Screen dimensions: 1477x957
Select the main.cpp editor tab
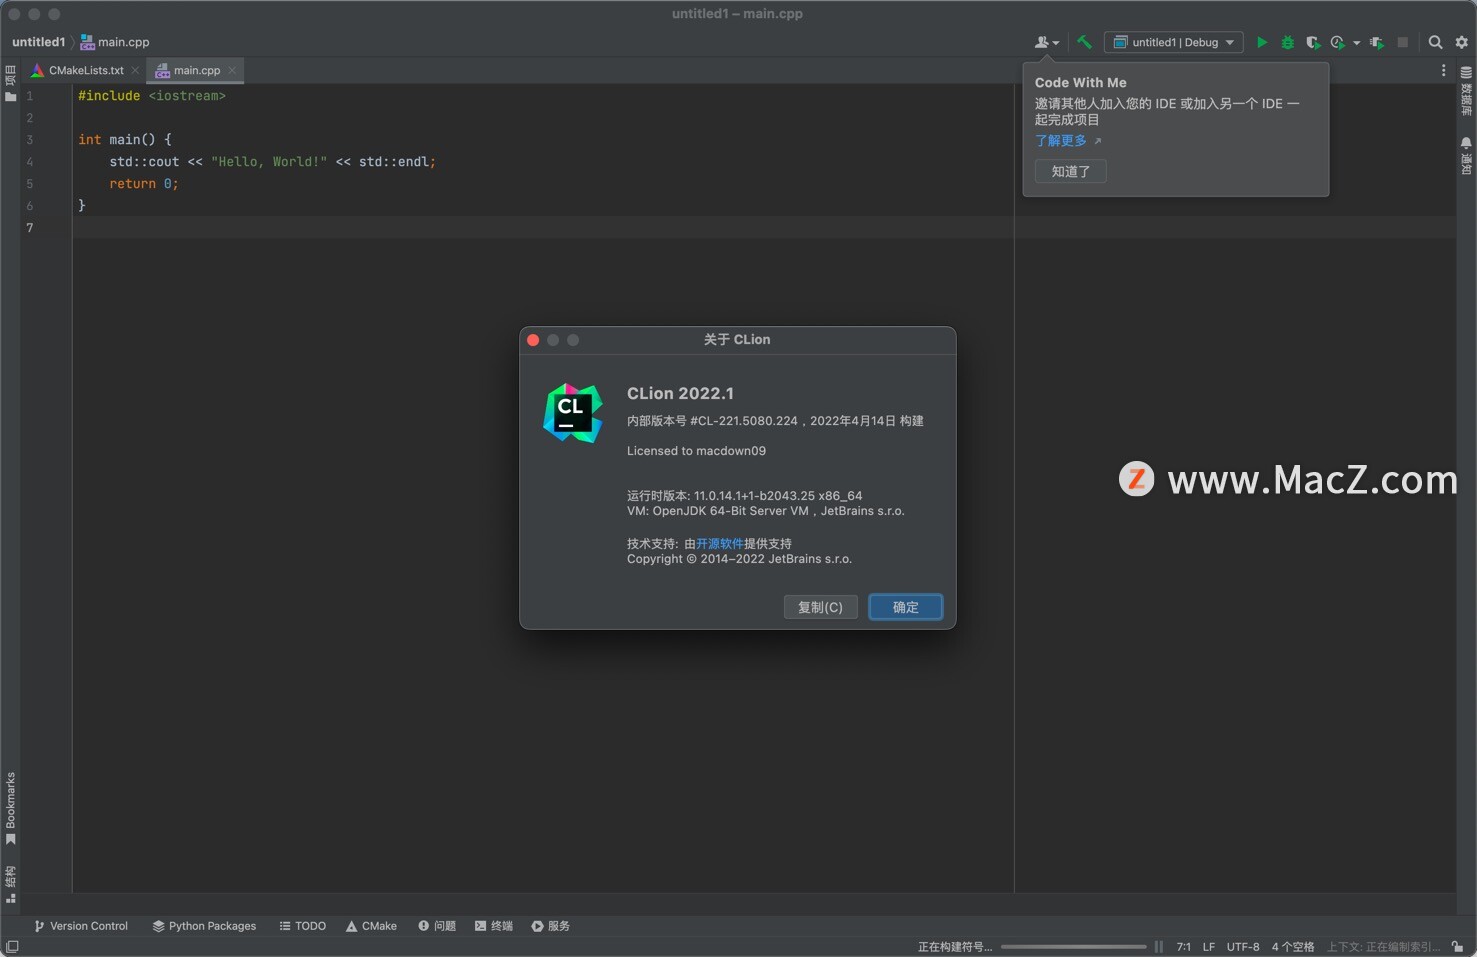(196, 70)
